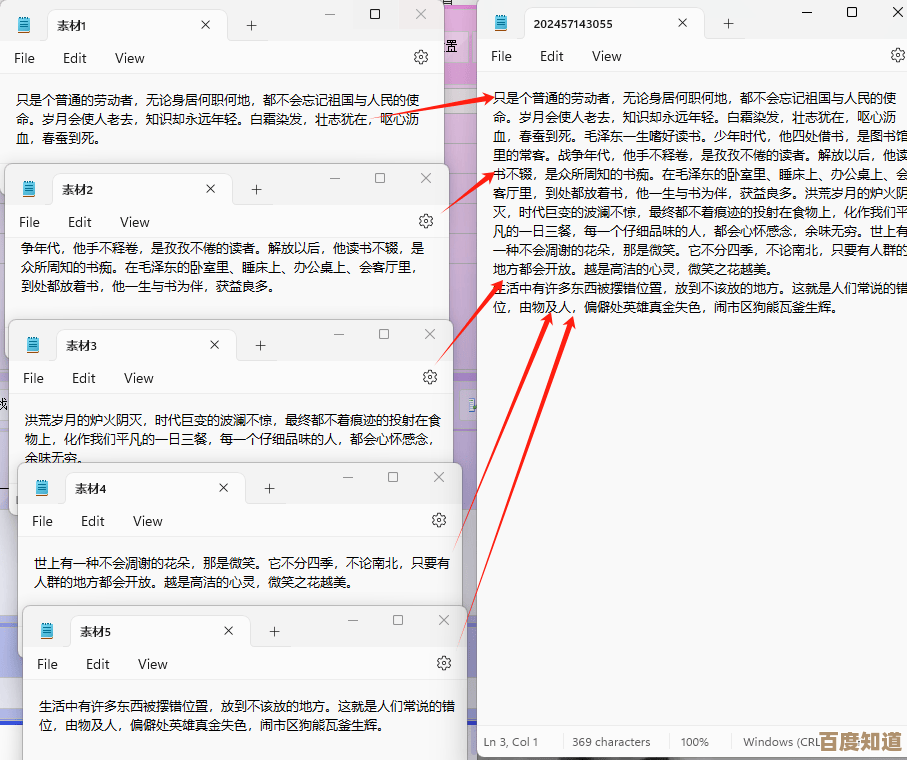Screen dimensions: 907x760
Task: Click Ln 3, Col 1 position indicator
Action: click(x=511, y=742)
